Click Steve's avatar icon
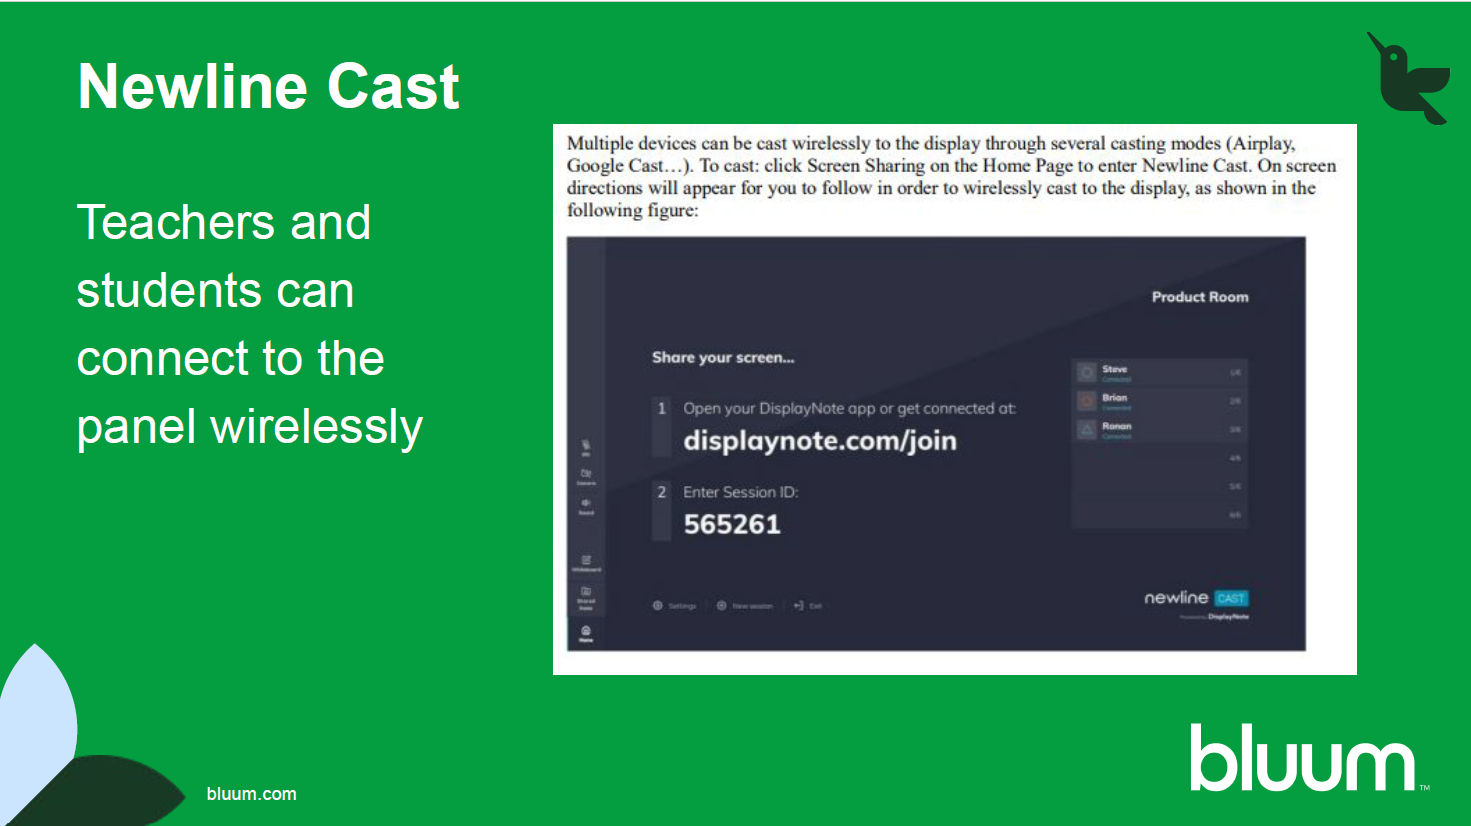 click(1087, 373)
